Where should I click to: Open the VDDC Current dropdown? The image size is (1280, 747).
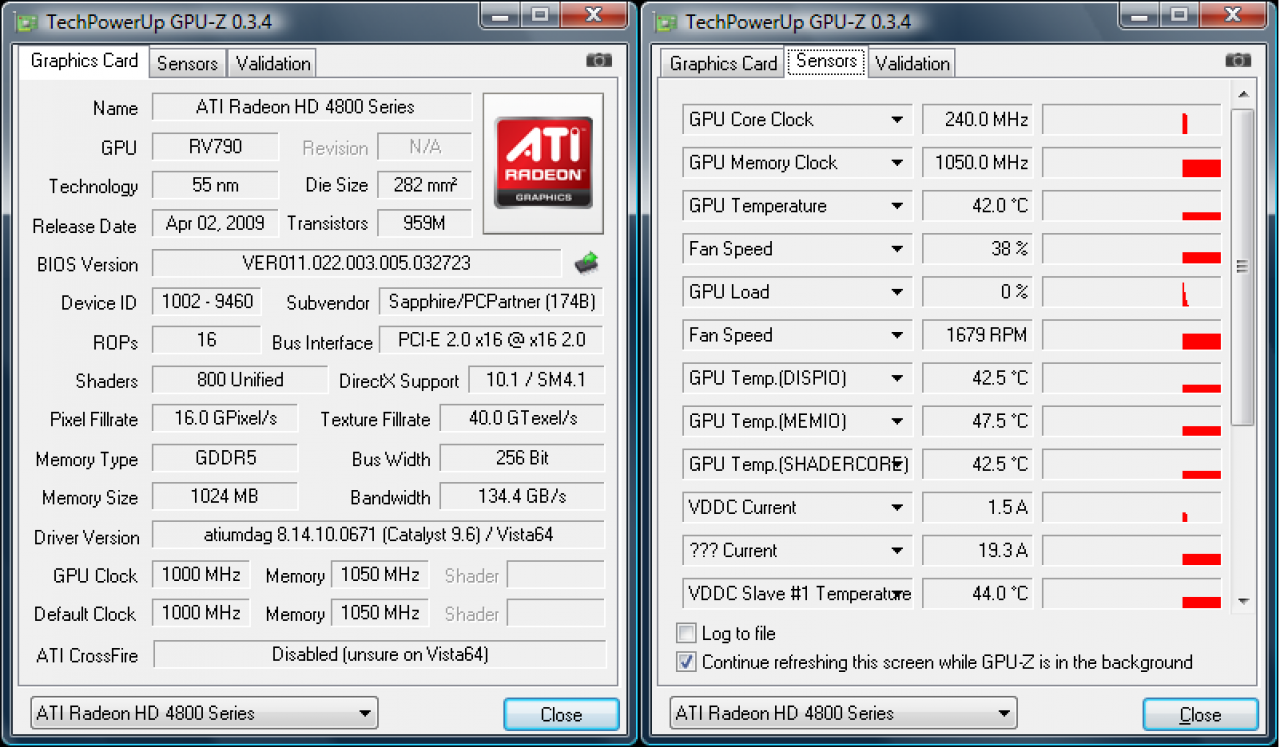point(897,507)
